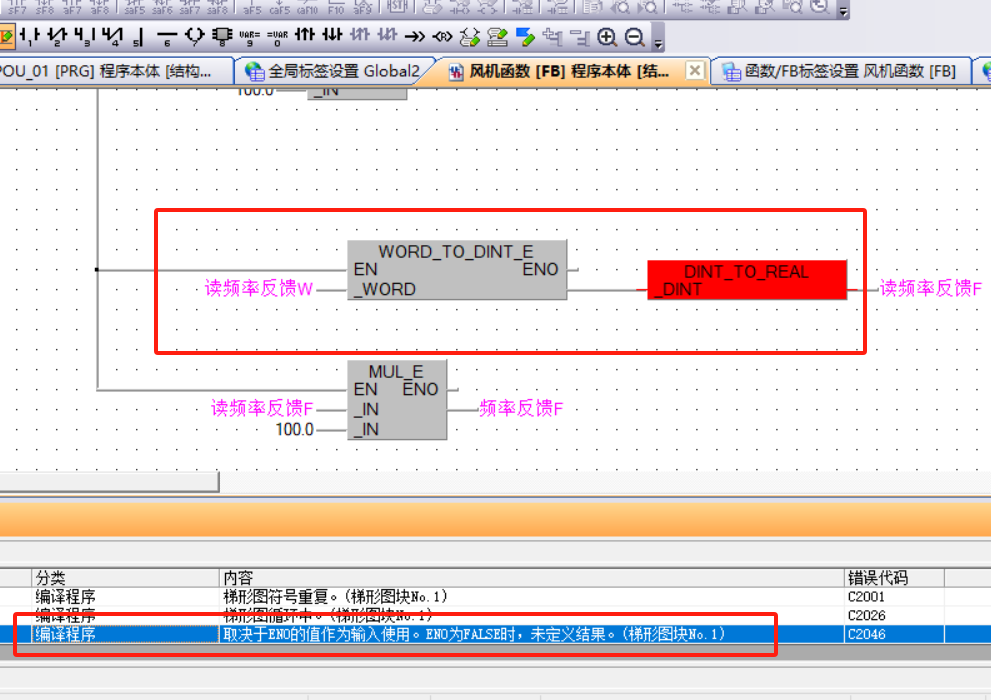Select the normally closed contact tool
The width and height of the screenshot is (991, 700).
click(x=57, y=38)
